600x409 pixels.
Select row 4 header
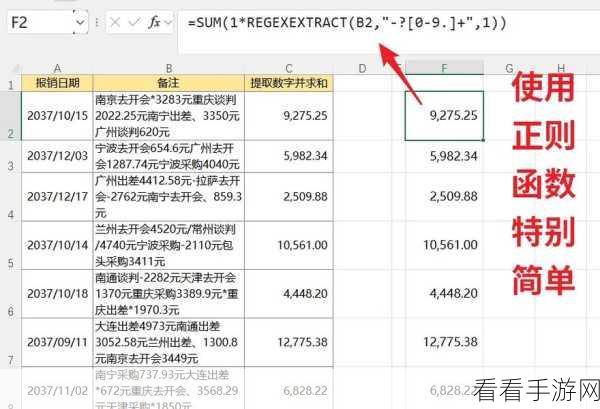coord(11,197)
